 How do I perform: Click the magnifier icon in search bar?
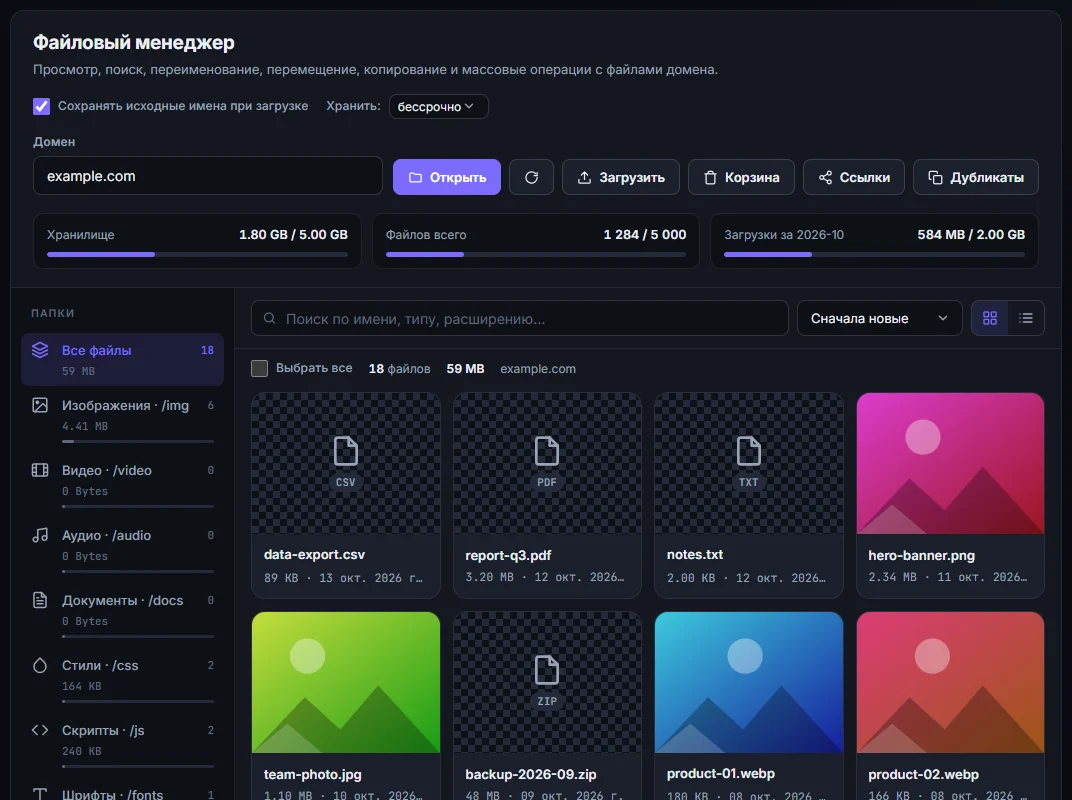click(269, 318)
